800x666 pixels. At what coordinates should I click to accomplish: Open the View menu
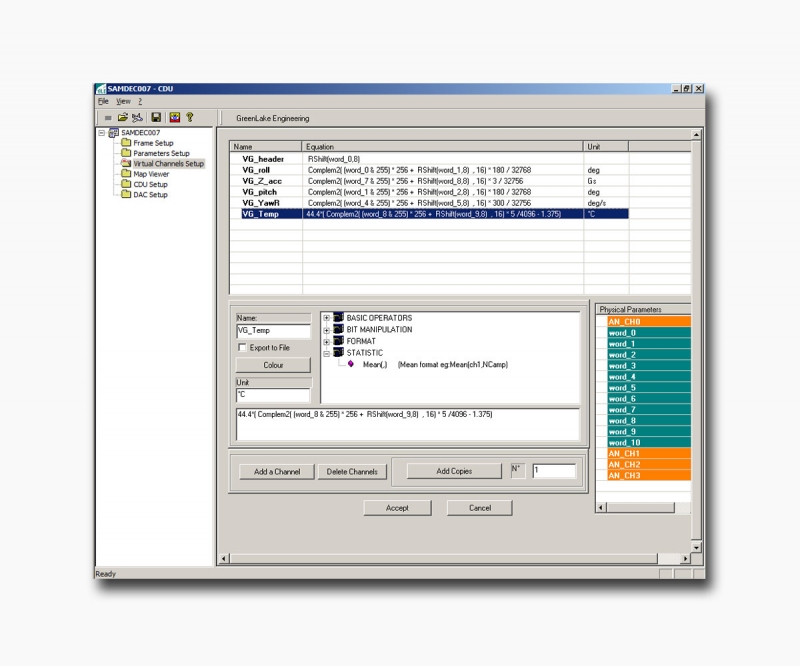pos(123,101)
